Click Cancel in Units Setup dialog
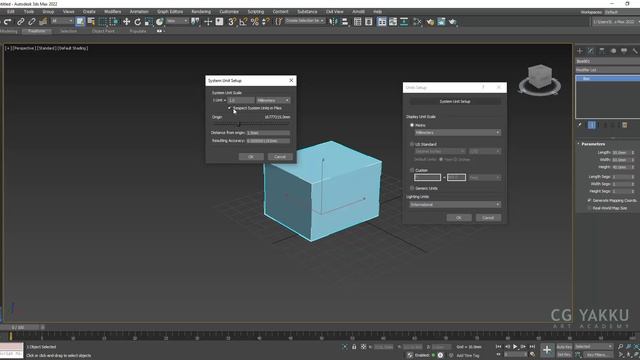Screen dimensions: 640x360 coord(488,218)
